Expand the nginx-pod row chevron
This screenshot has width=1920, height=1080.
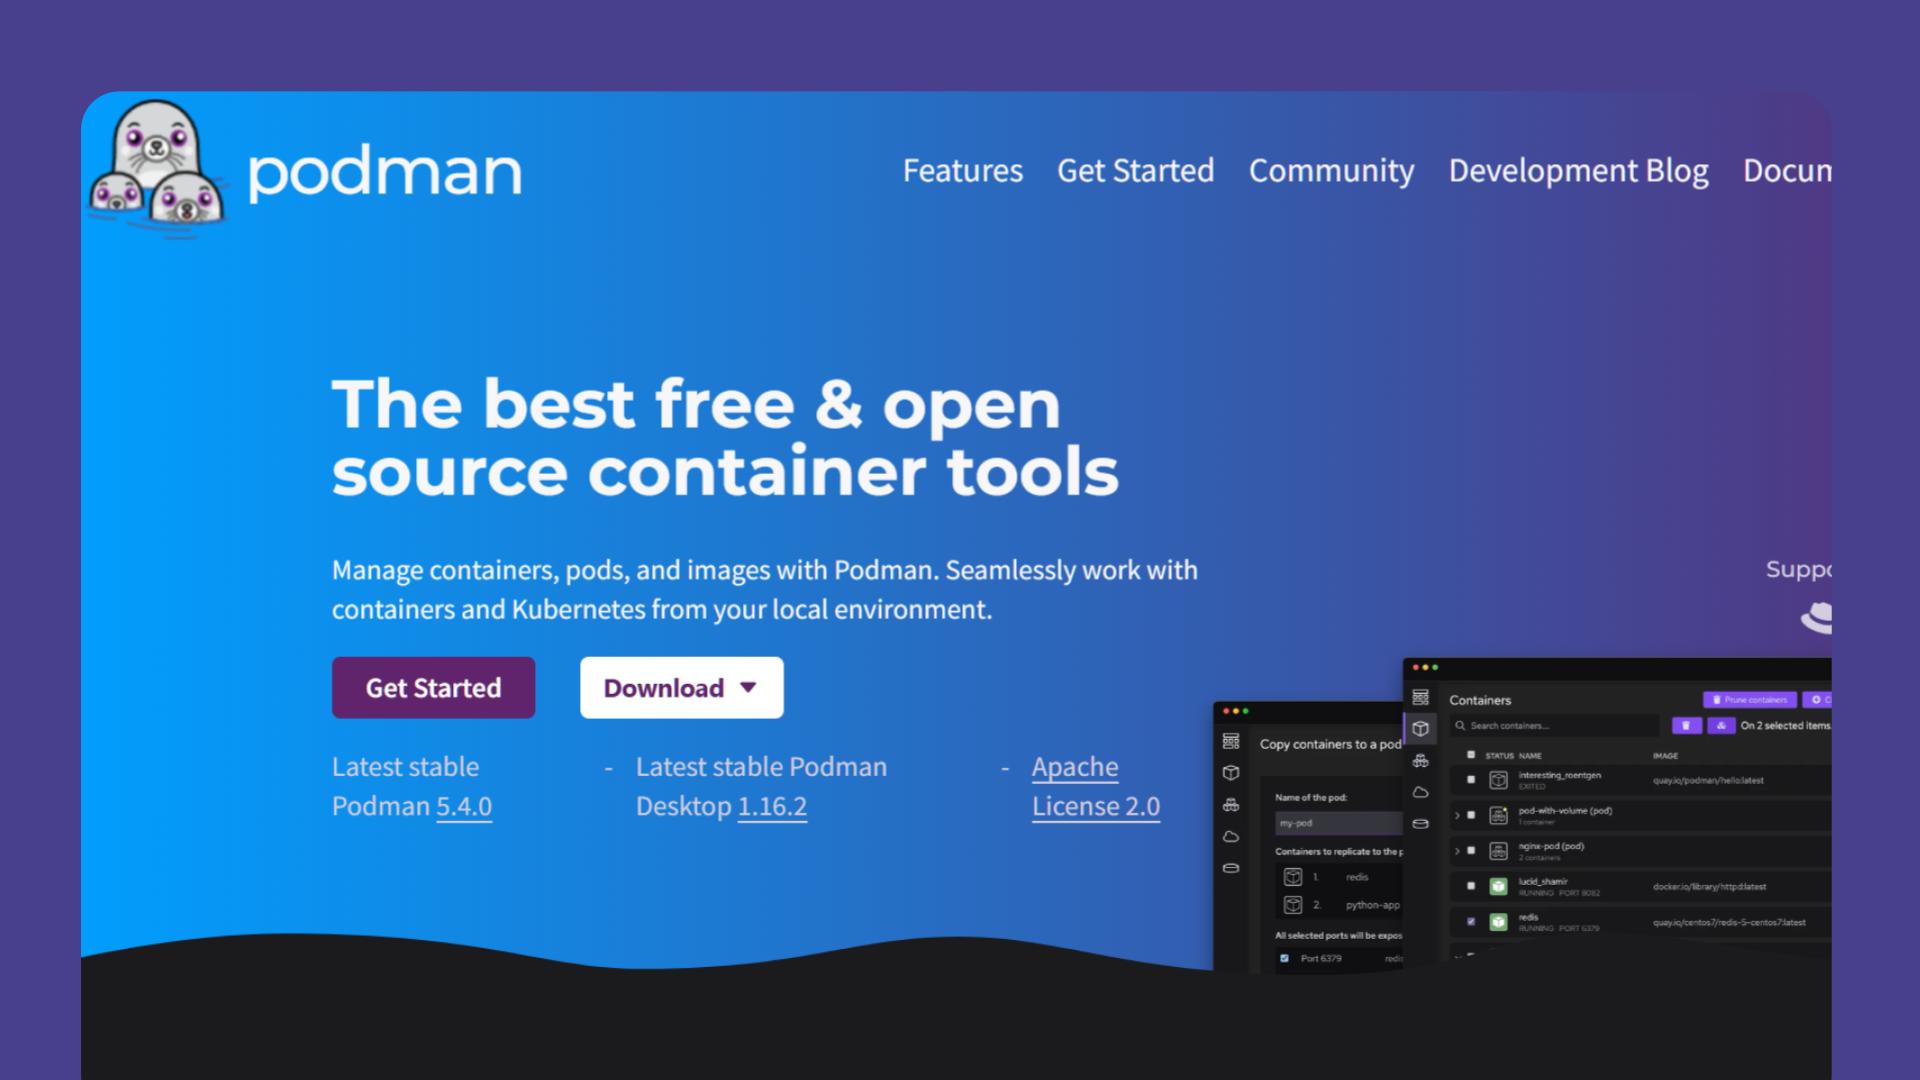tap(1457, 851)
